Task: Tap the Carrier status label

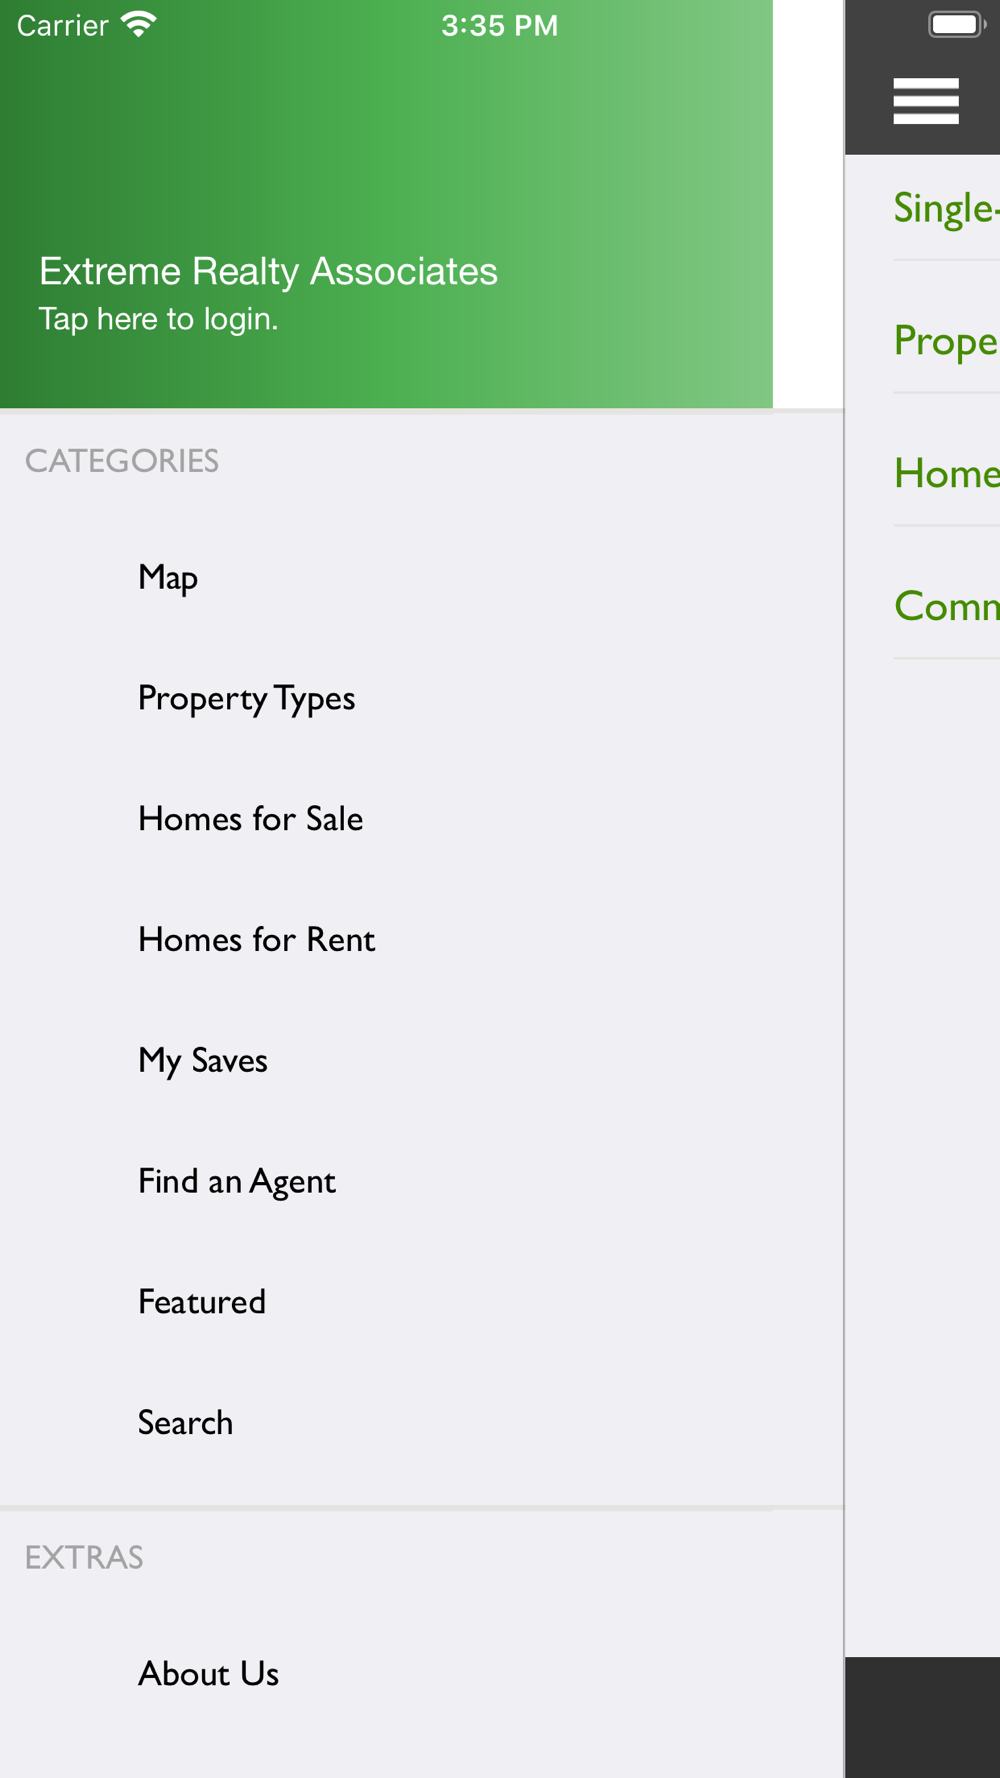Action: pos(62,25)
